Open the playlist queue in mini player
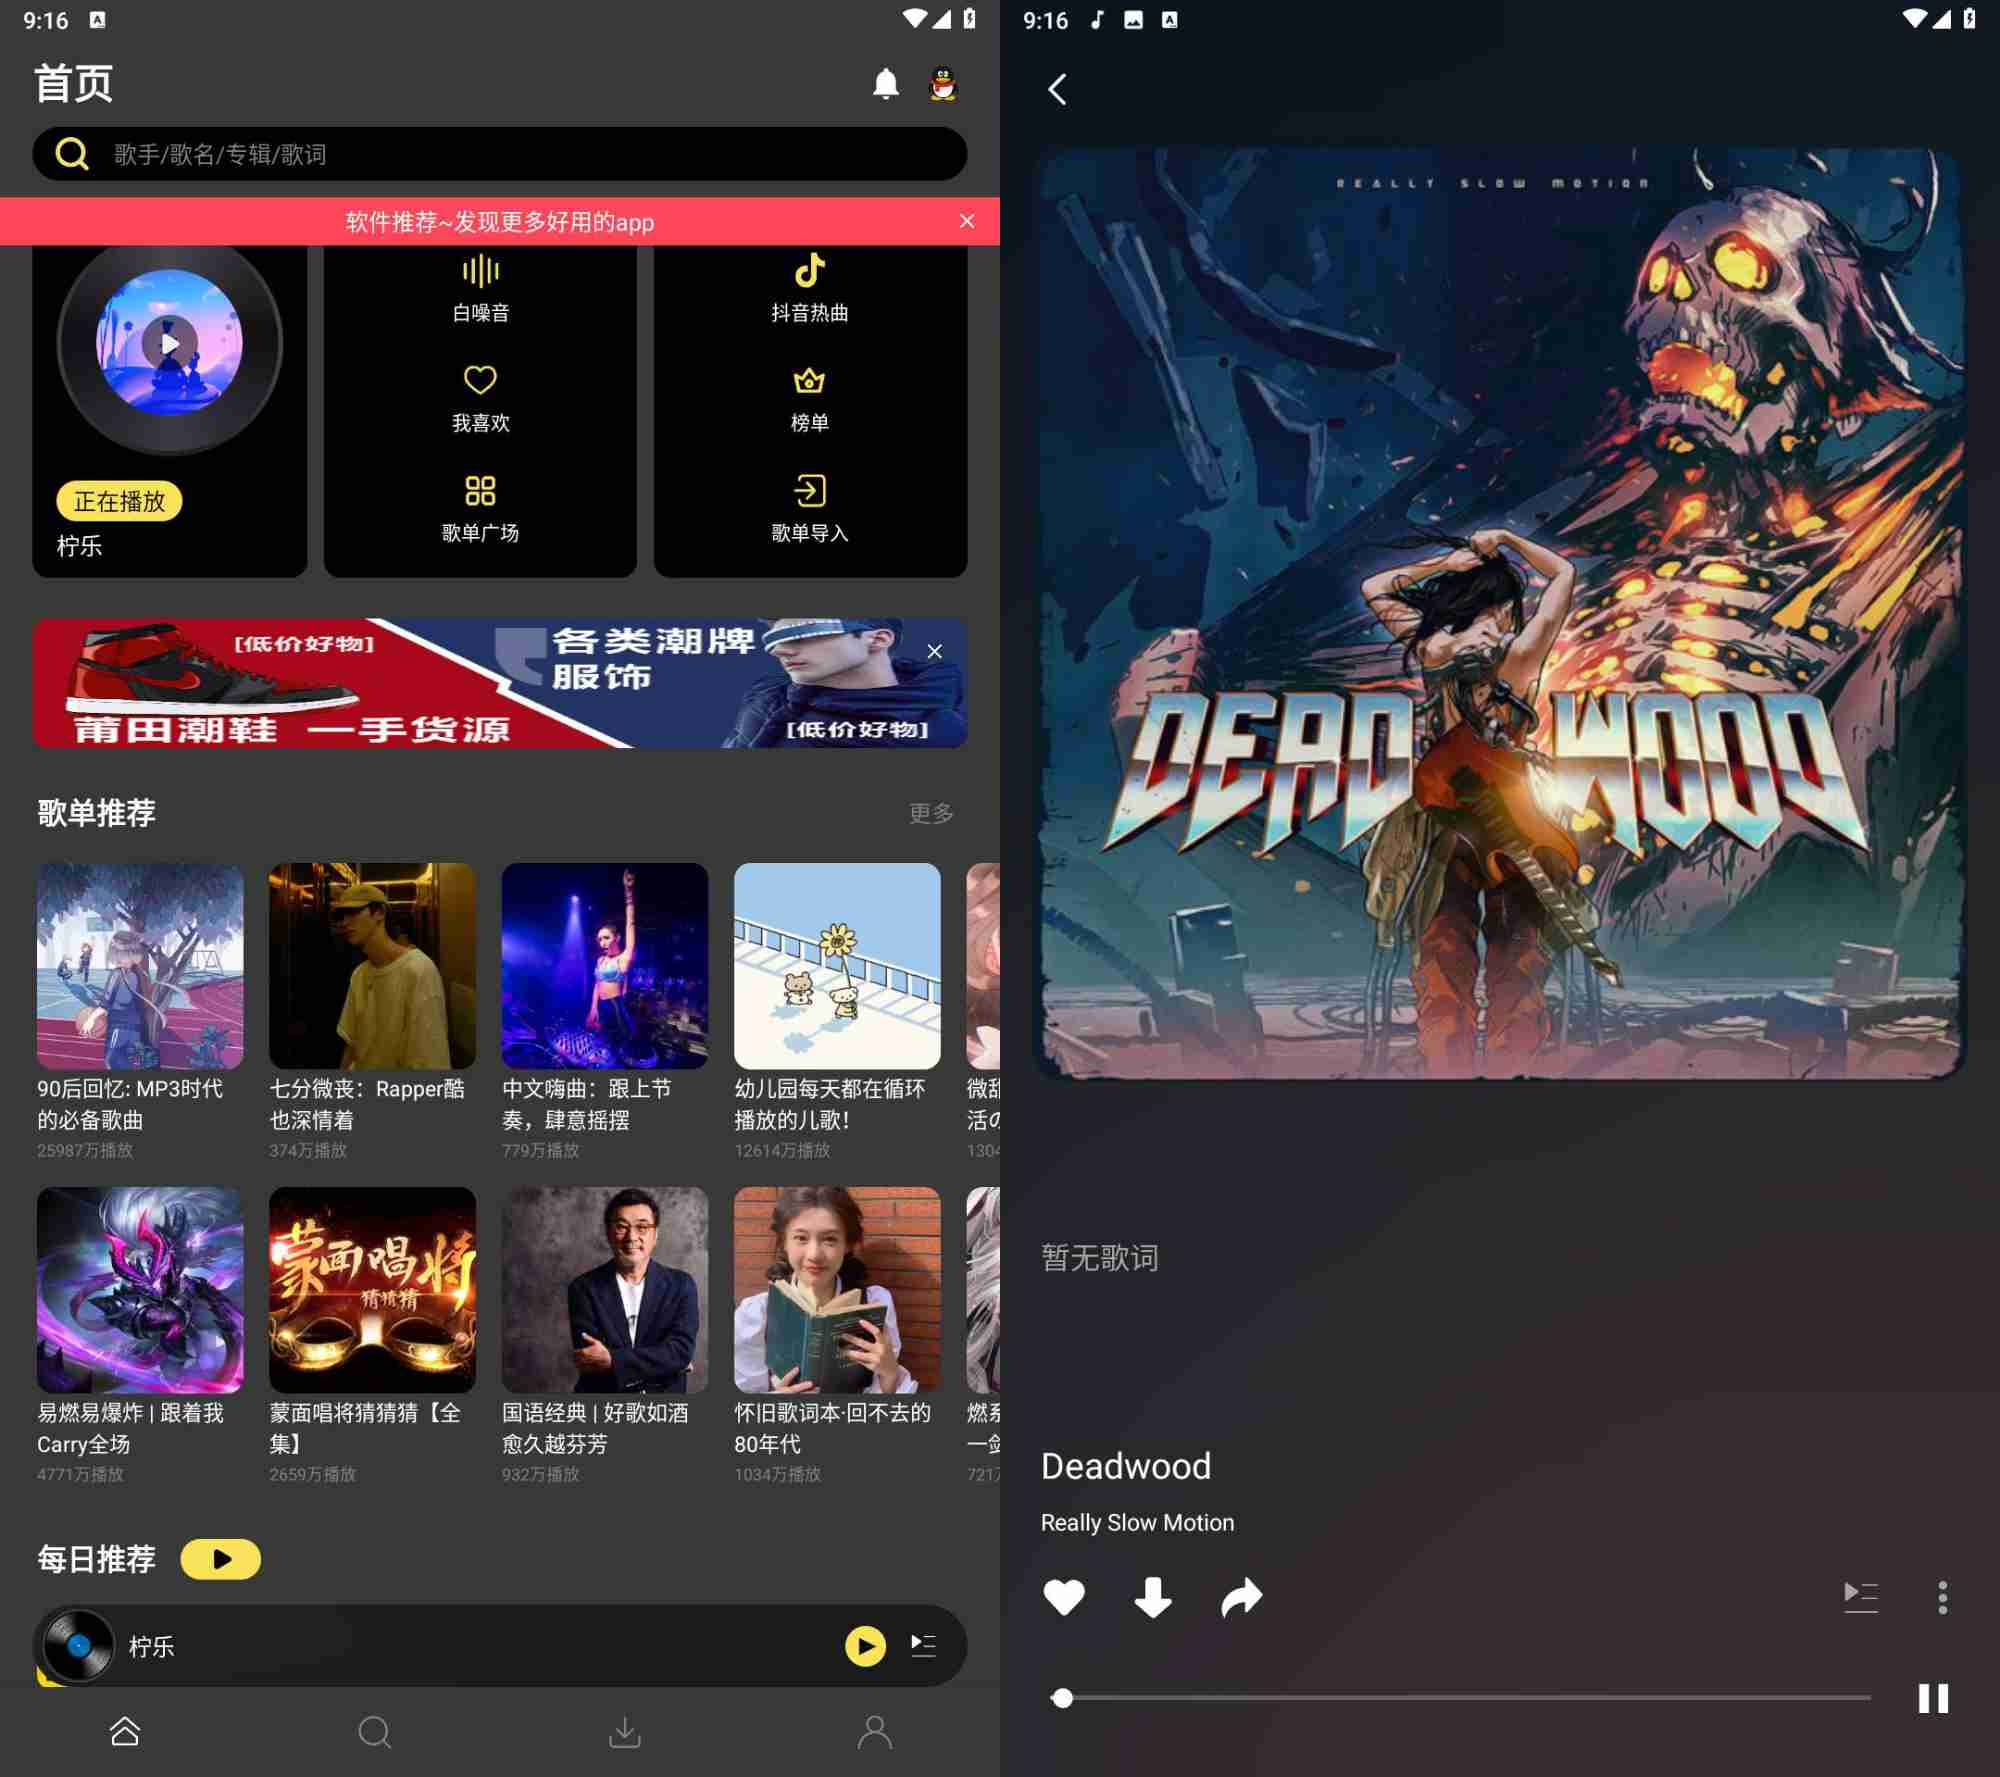Screen dimensions: 2000x1777 [x=923, y=1645]
